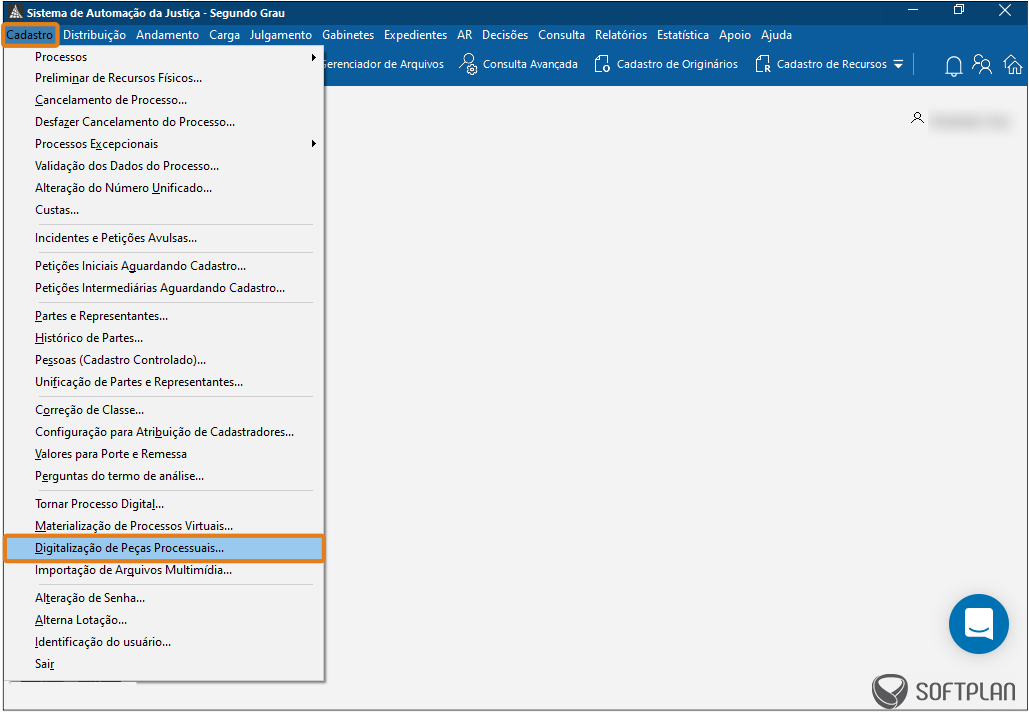Select Configuração para Atribuição de Cadastradores
The width and height of the screenshot is (1029, 712).
[164, 432]
